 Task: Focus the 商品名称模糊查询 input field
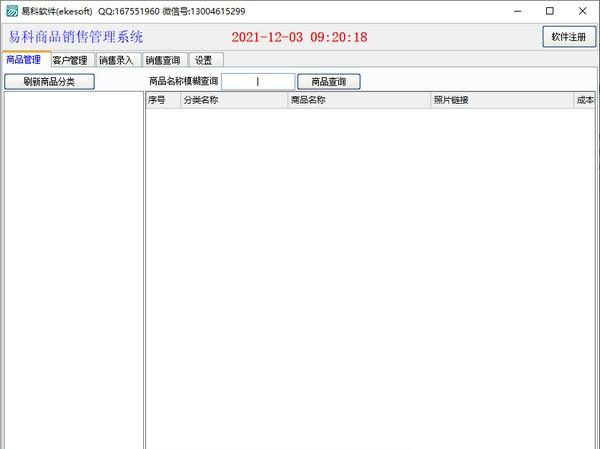tap(258, 82)
